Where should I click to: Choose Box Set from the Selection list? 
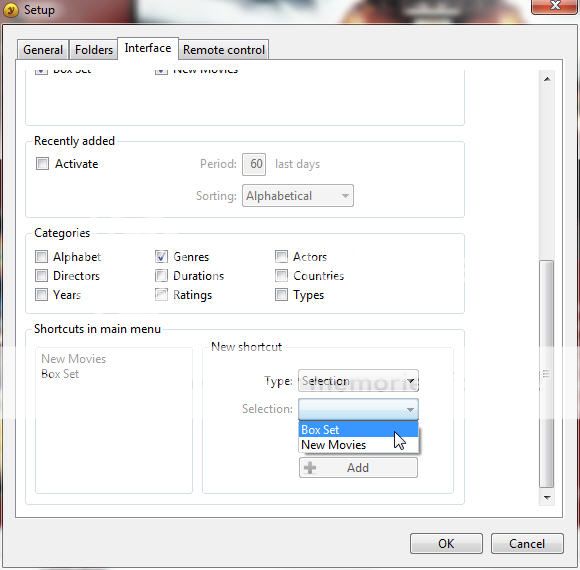coord(358,429)
